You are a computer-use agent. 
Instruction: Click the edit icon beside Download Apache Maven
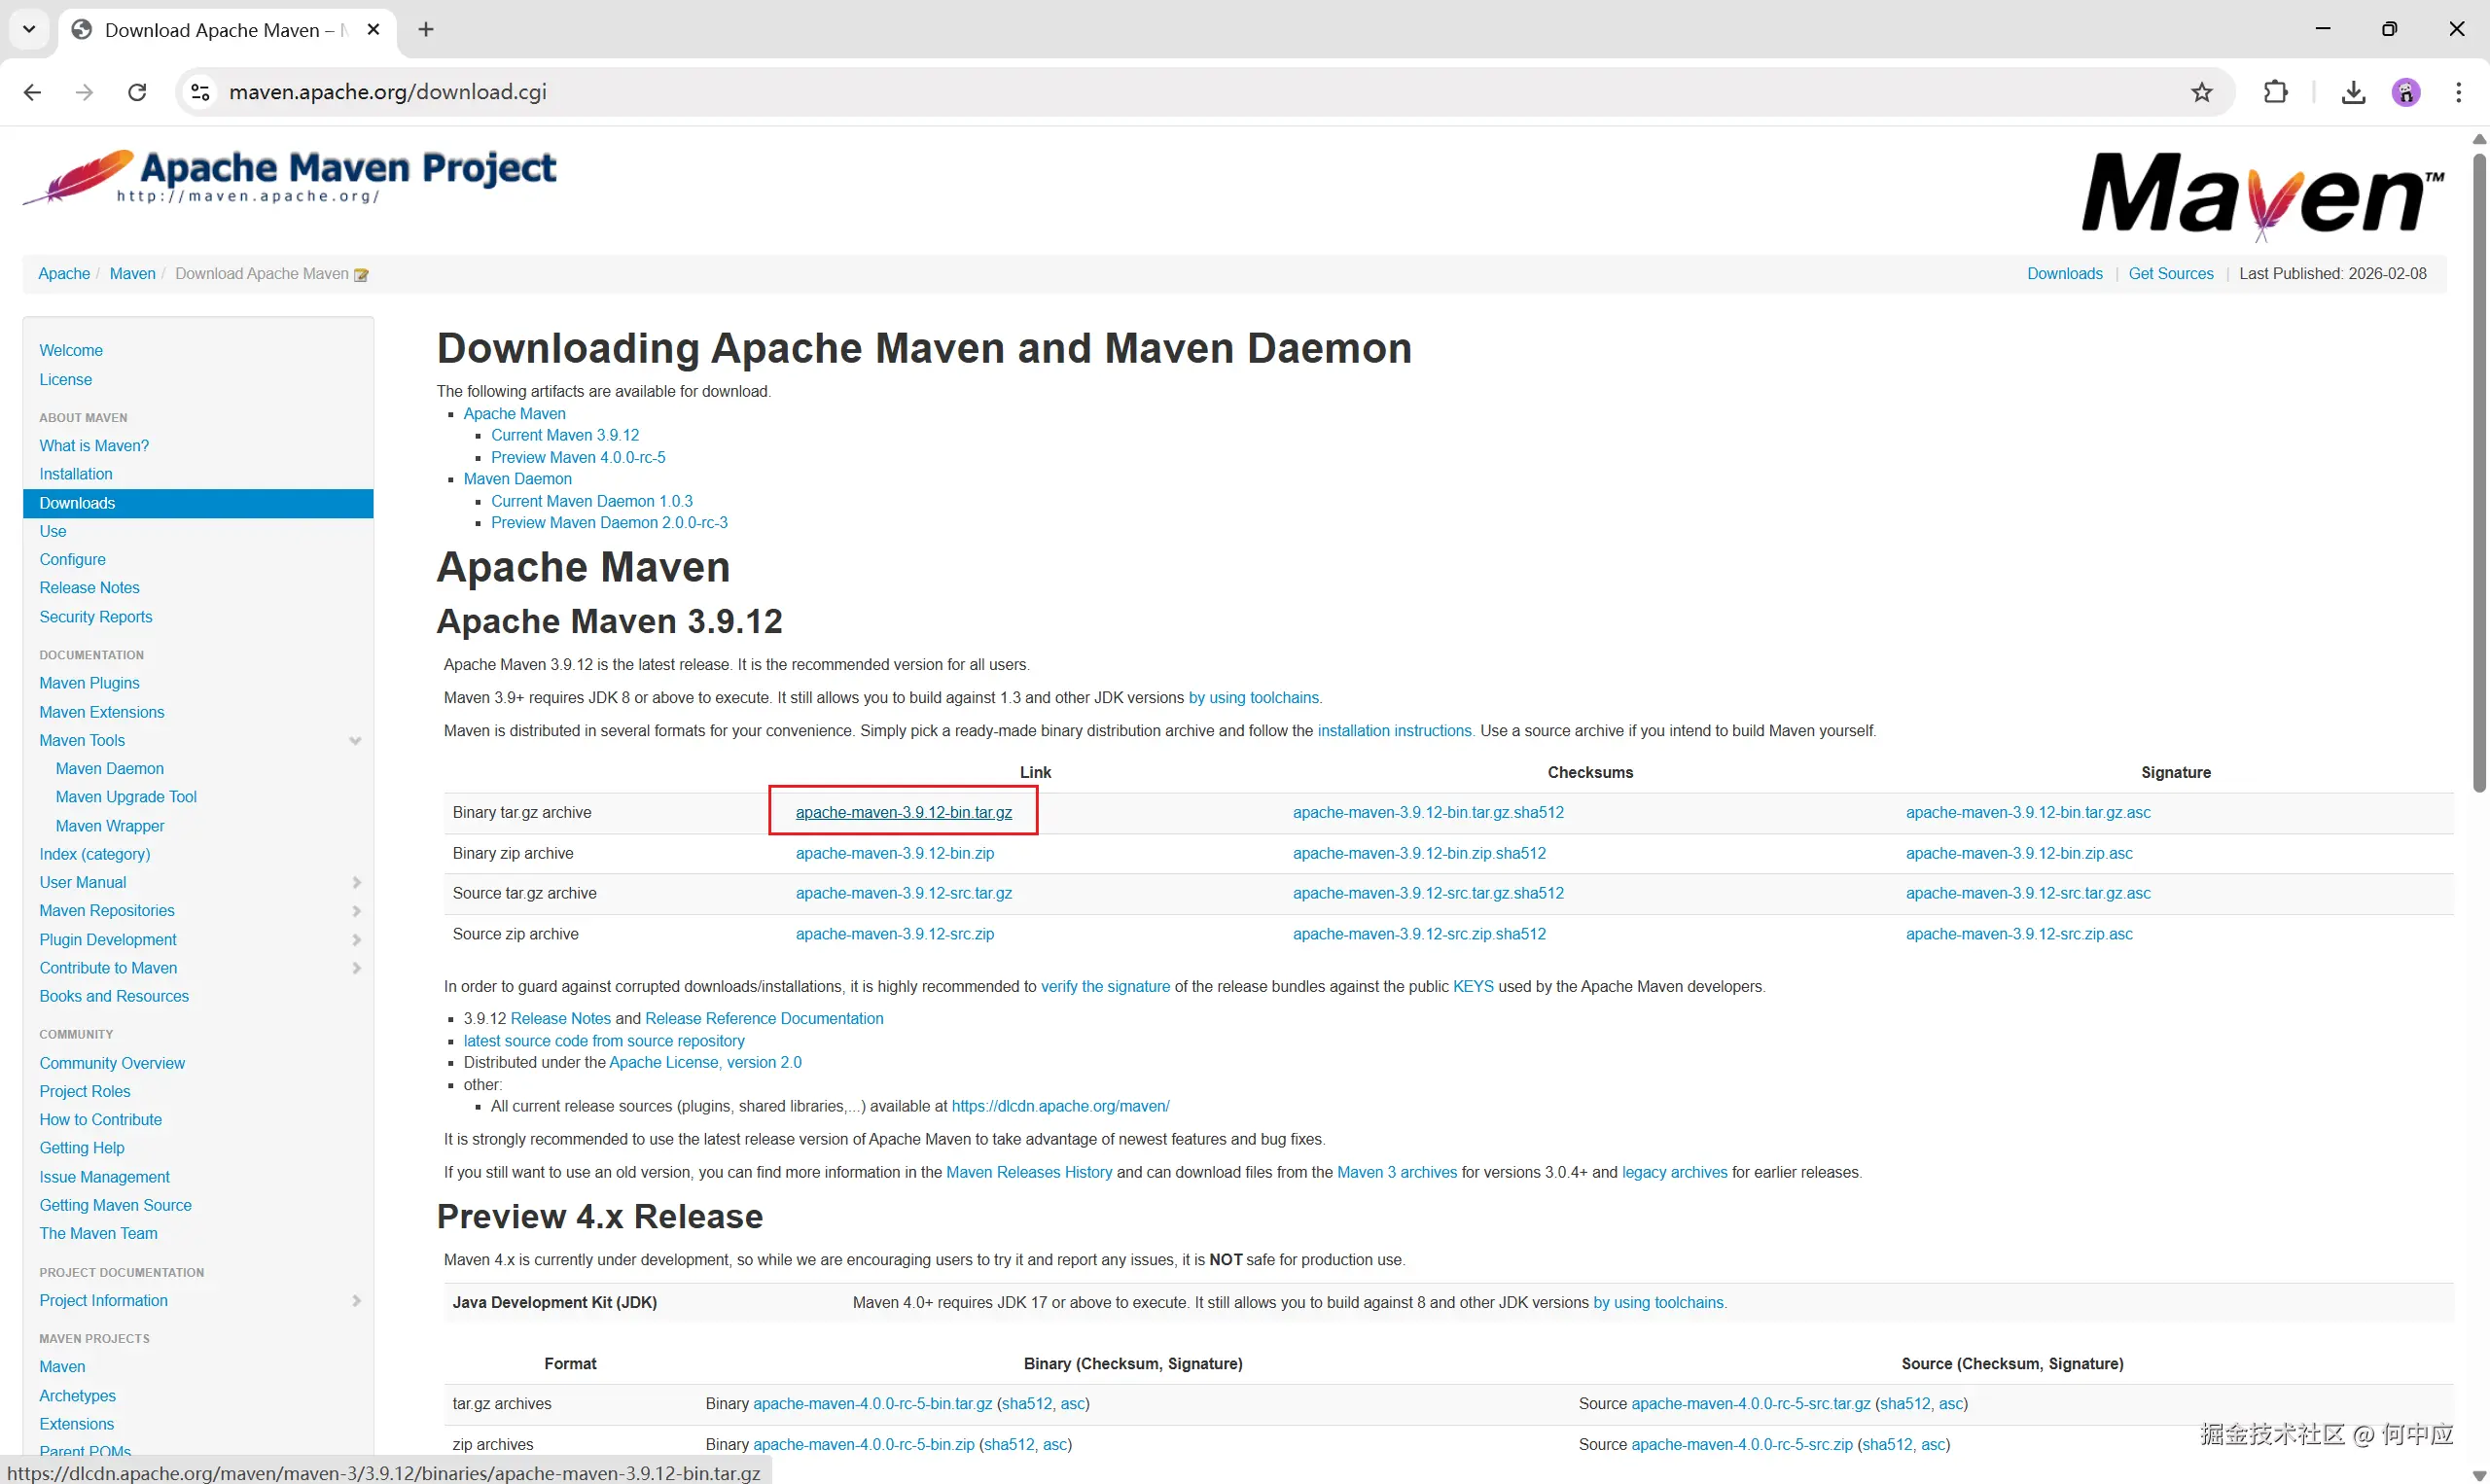tap(362, 275)
